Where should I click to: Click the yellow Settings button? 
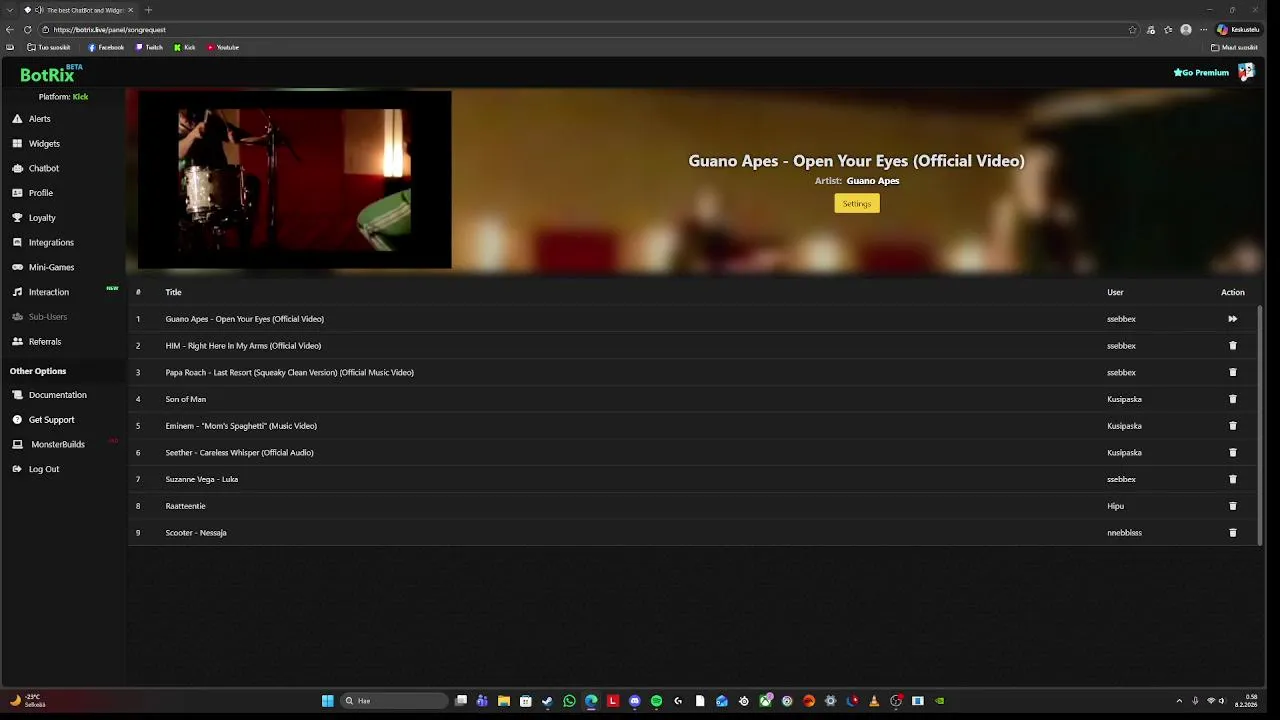pos(857,204)
